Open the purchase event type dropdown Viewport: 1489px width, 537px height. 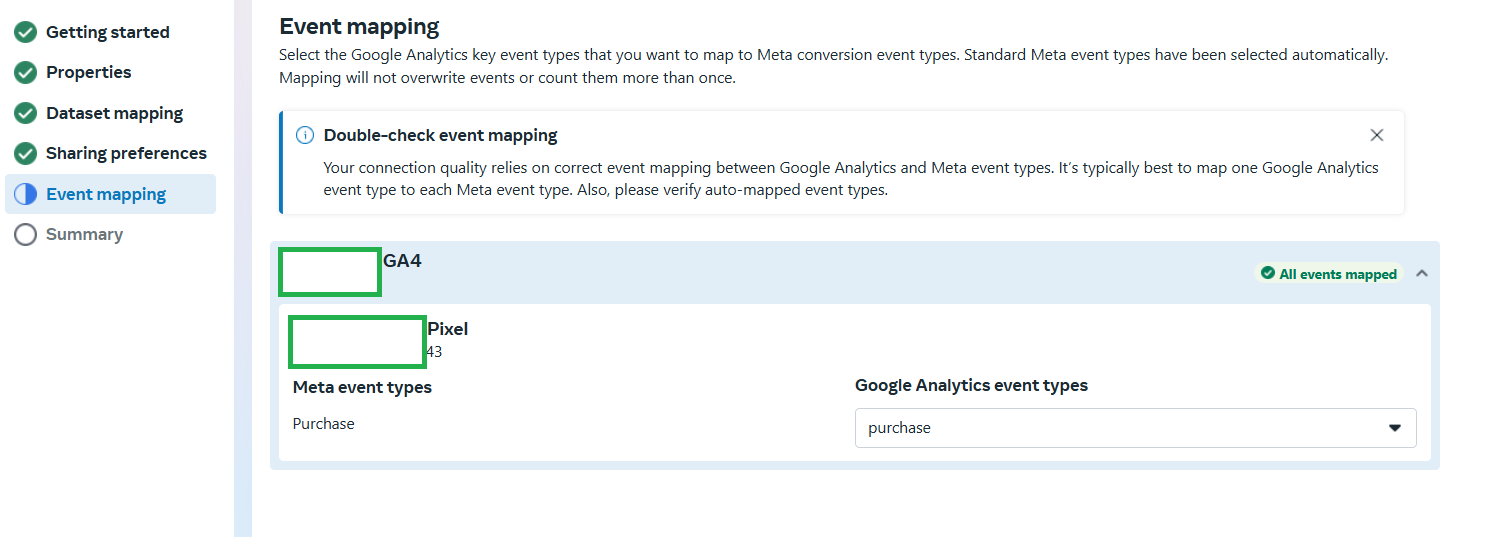1135,427
